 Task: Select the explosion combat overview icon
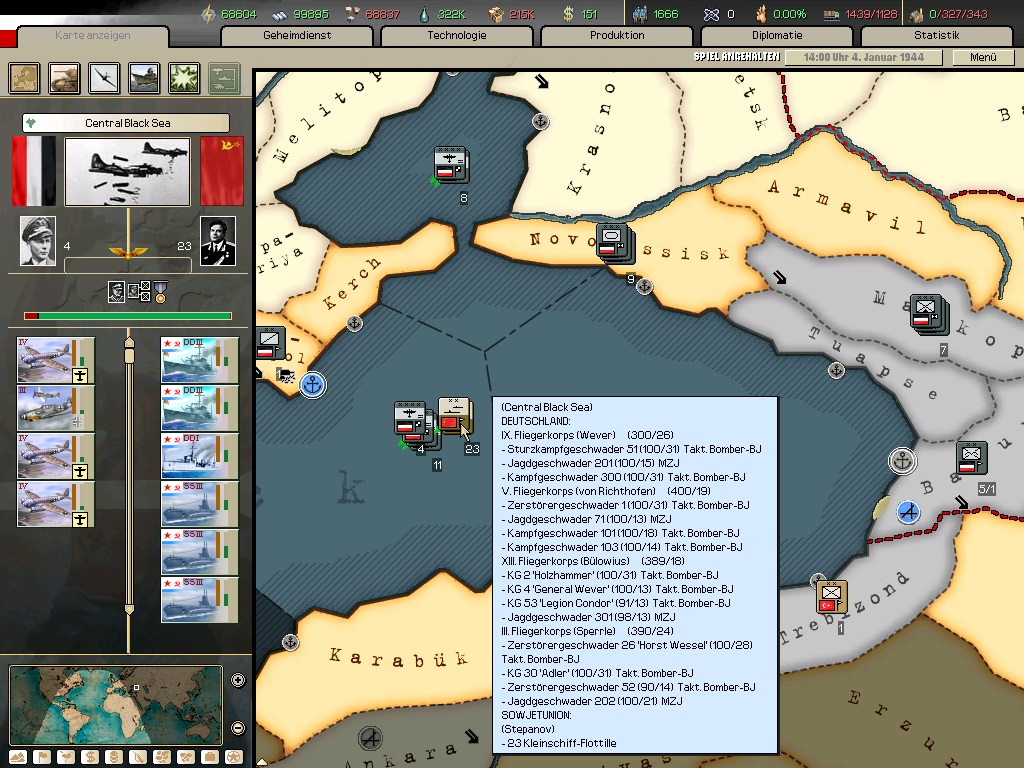click(184, 78)
